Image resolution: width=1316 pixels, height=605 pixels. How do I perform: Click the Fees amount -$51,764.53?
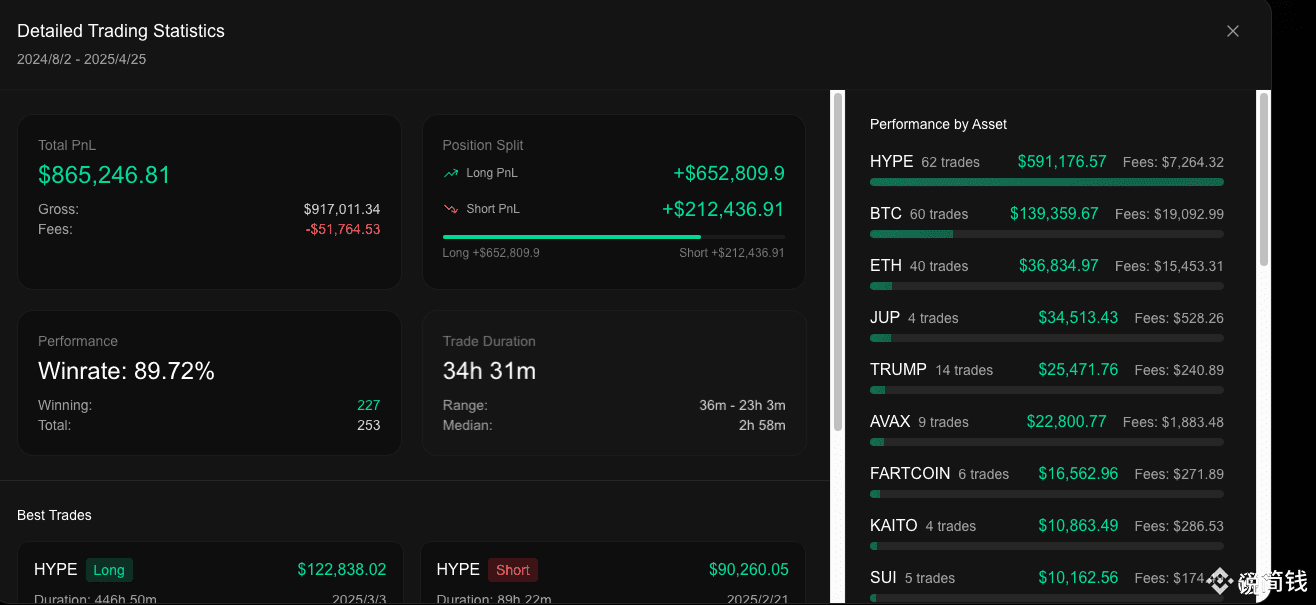point(343,229)
